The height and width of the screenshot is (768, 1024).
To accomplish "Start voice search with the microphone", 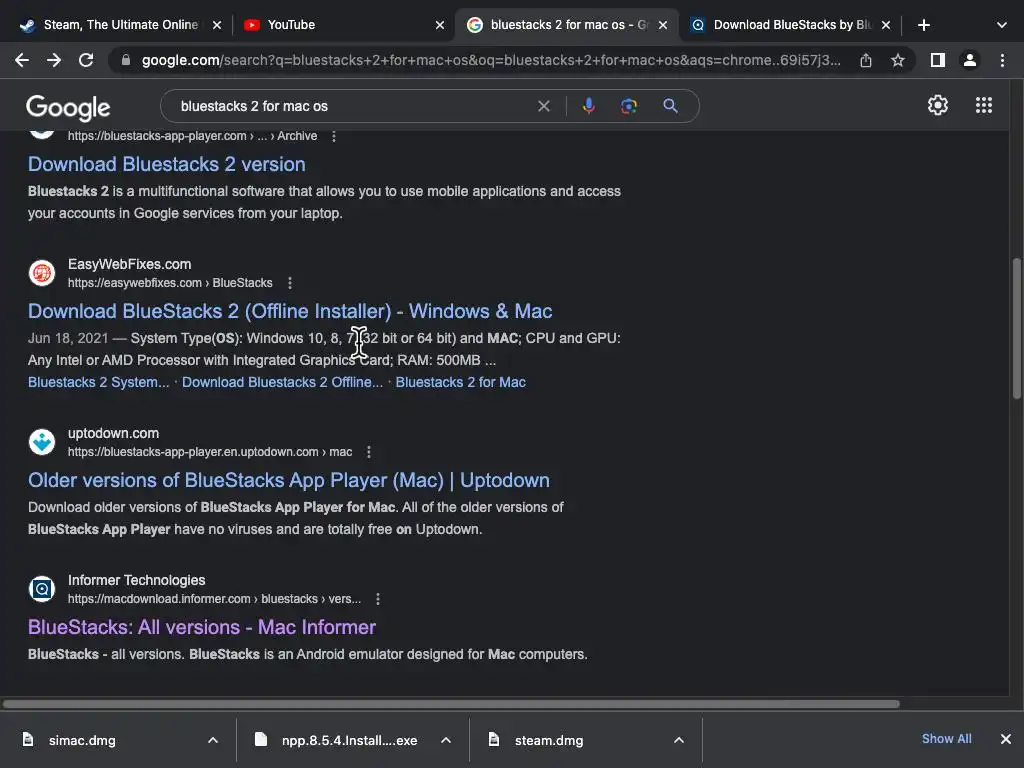I will 588,106.
